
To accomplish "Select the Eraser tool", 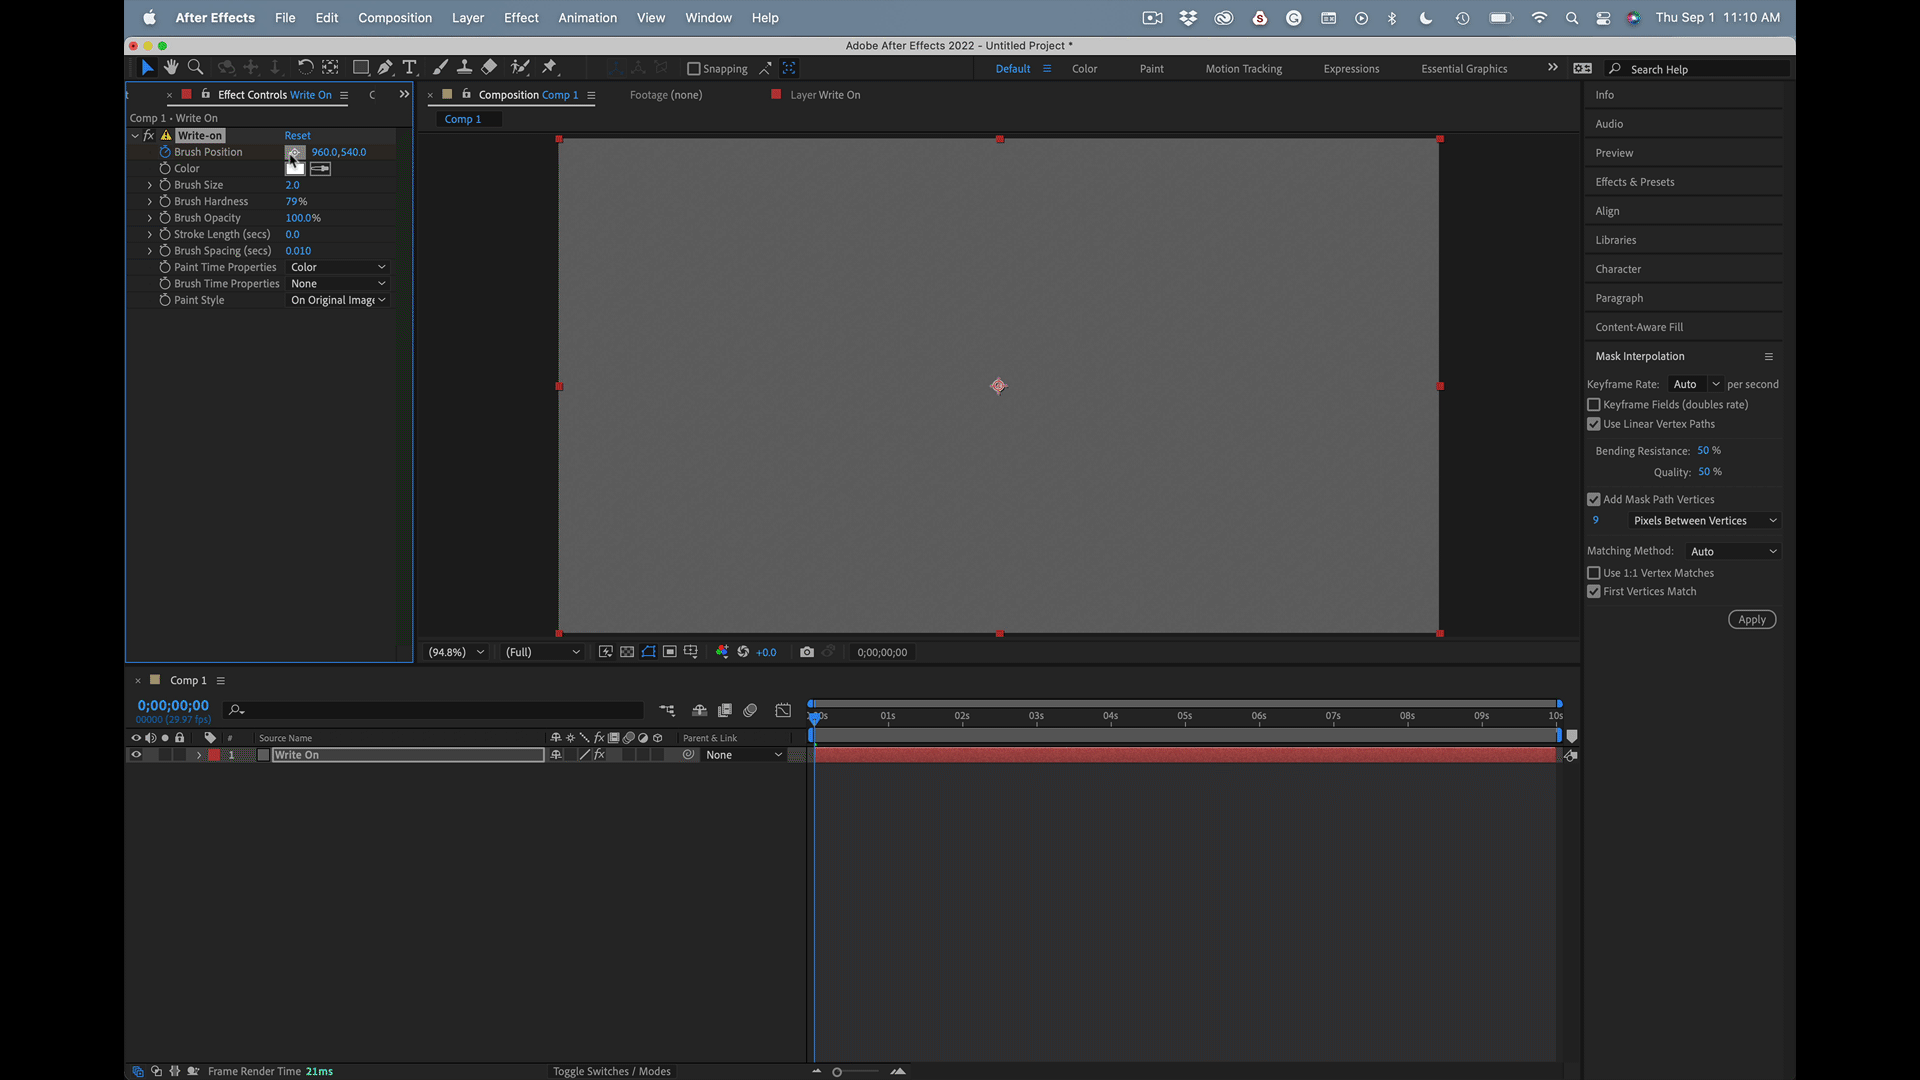I will pyautogui.click(x=489, y=67).
